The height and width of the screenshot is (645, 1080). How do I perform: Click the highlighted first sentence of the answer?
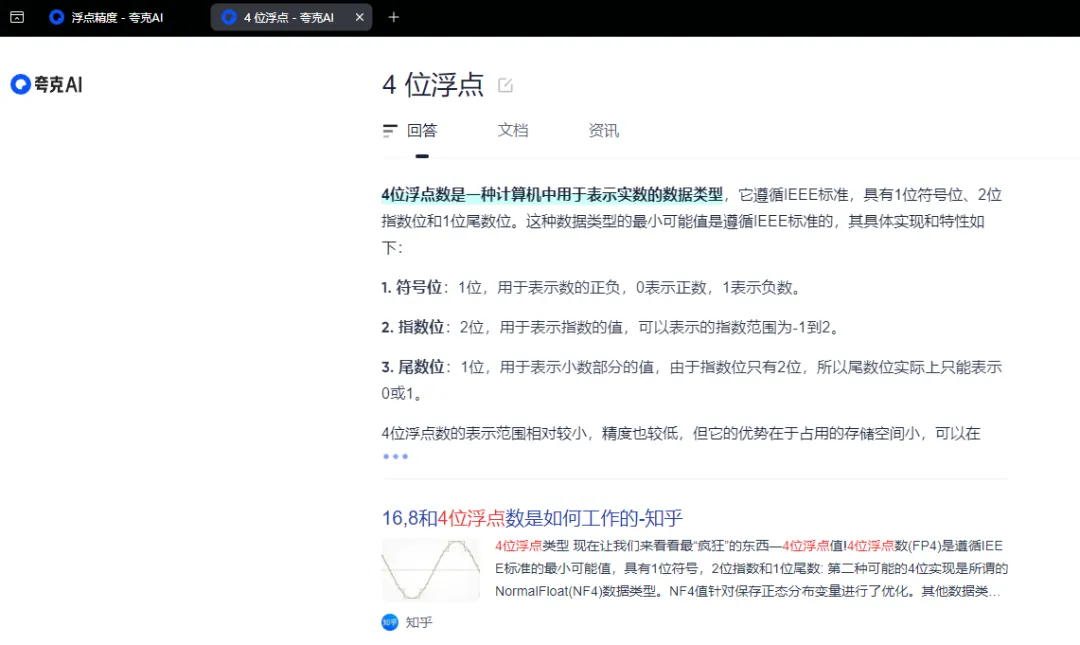point(551,195)
